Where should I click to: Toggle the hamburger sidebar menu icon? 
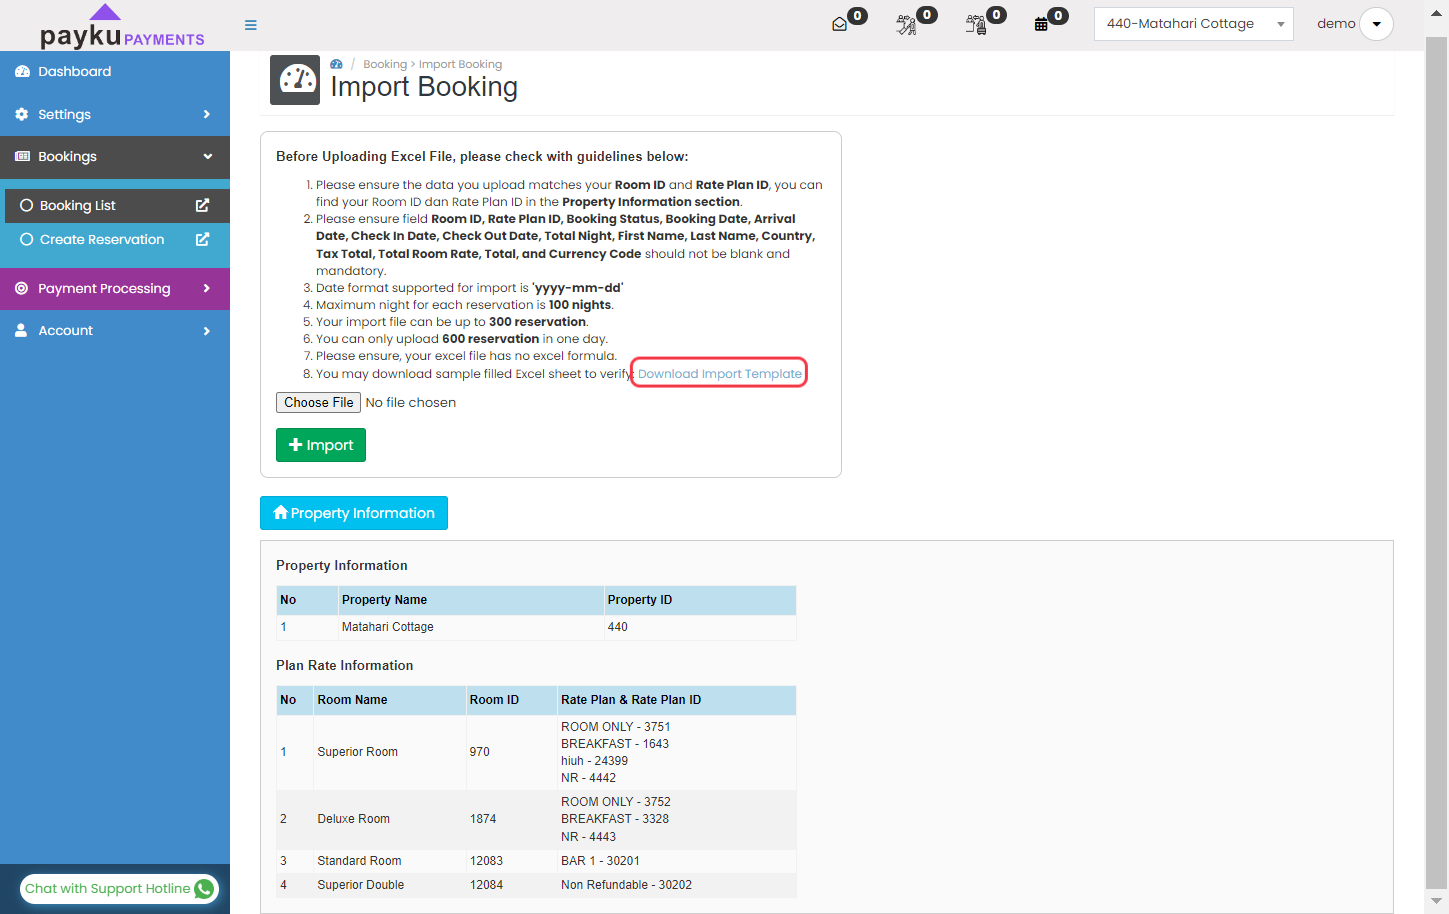coord(251,25)
